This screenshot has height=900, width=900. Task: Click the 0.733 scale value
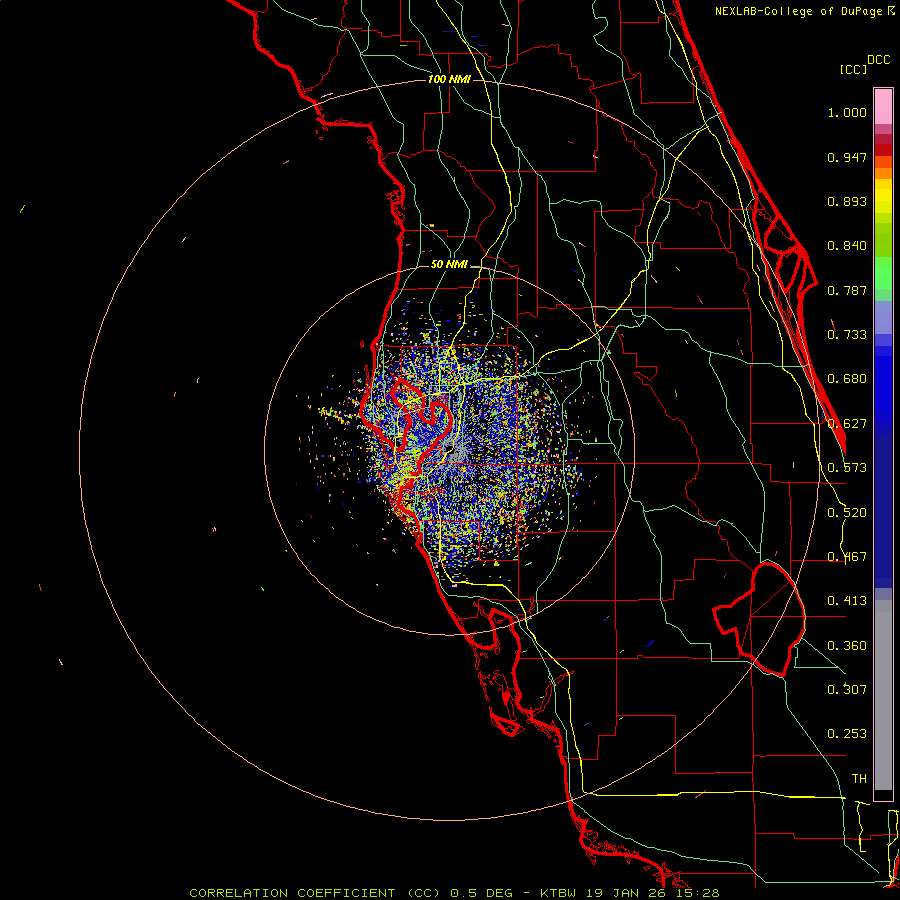point(847,335)
